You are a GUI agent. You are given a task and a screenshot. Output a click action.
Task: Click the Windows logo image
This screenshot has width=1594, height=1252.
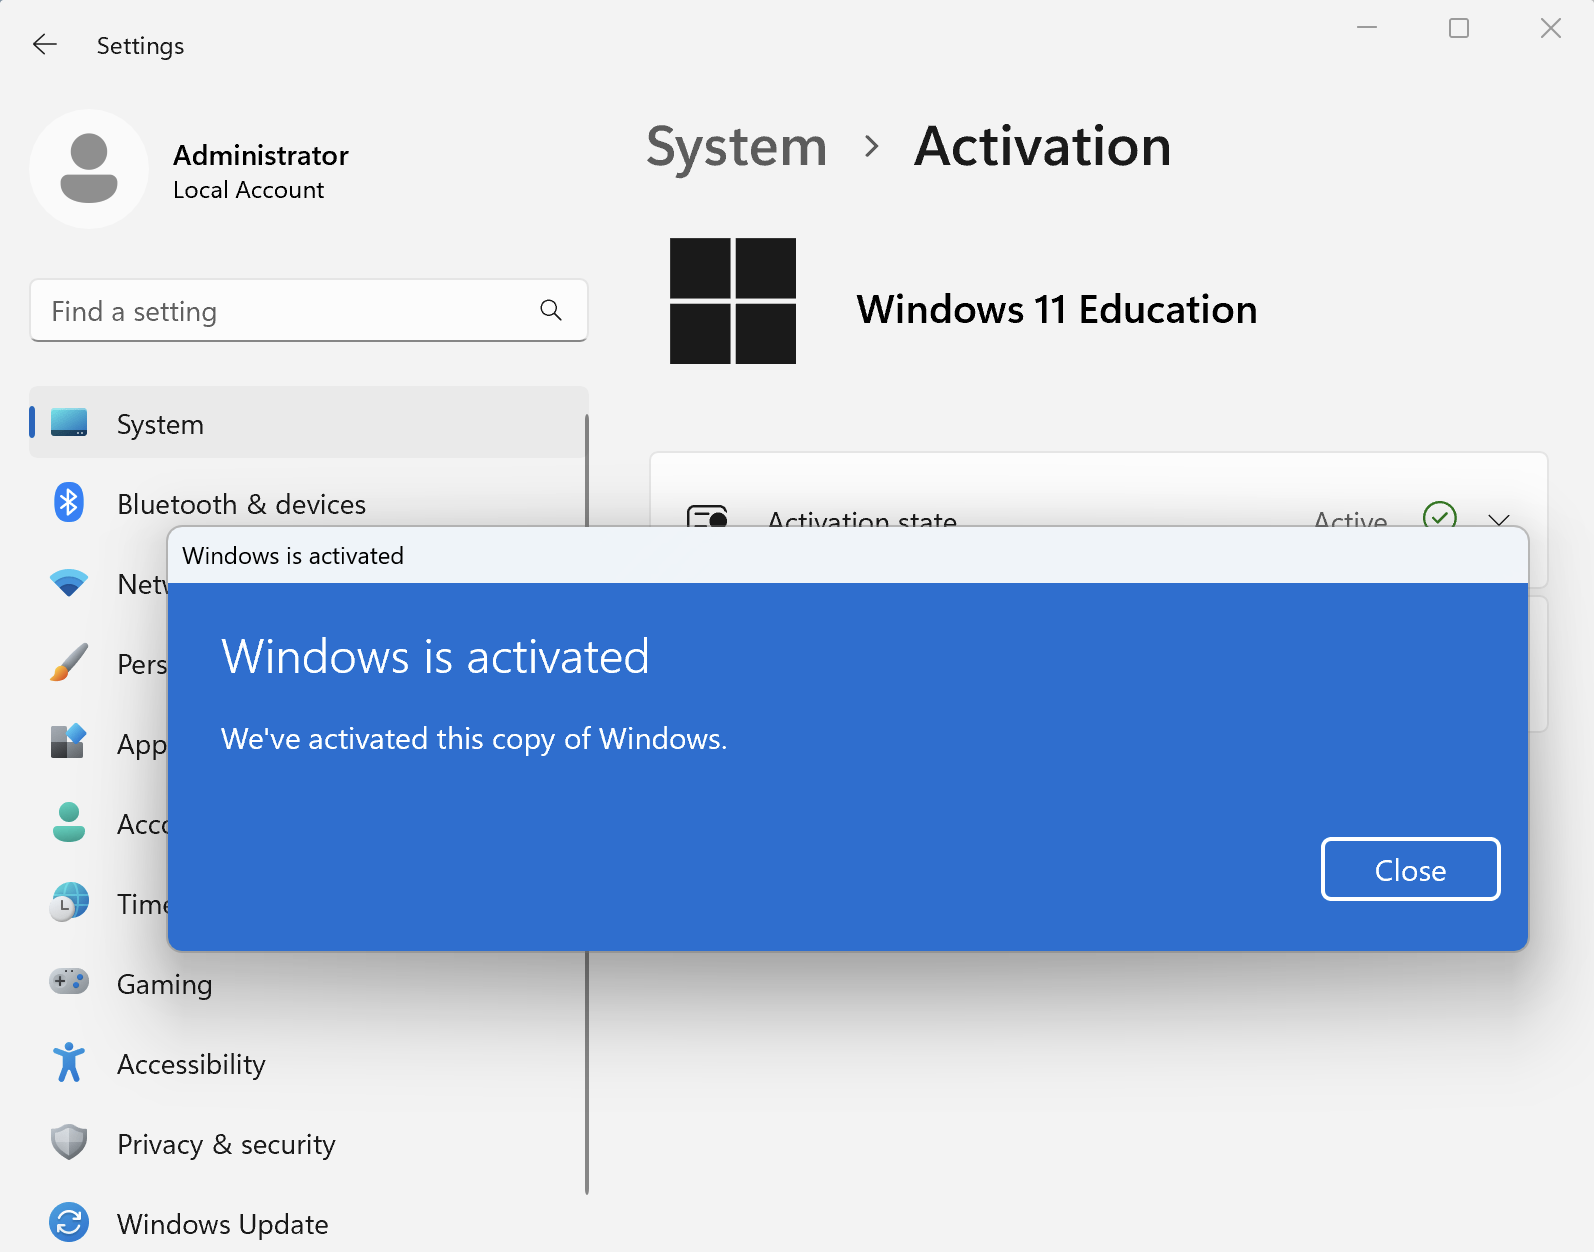click(733, 301)
